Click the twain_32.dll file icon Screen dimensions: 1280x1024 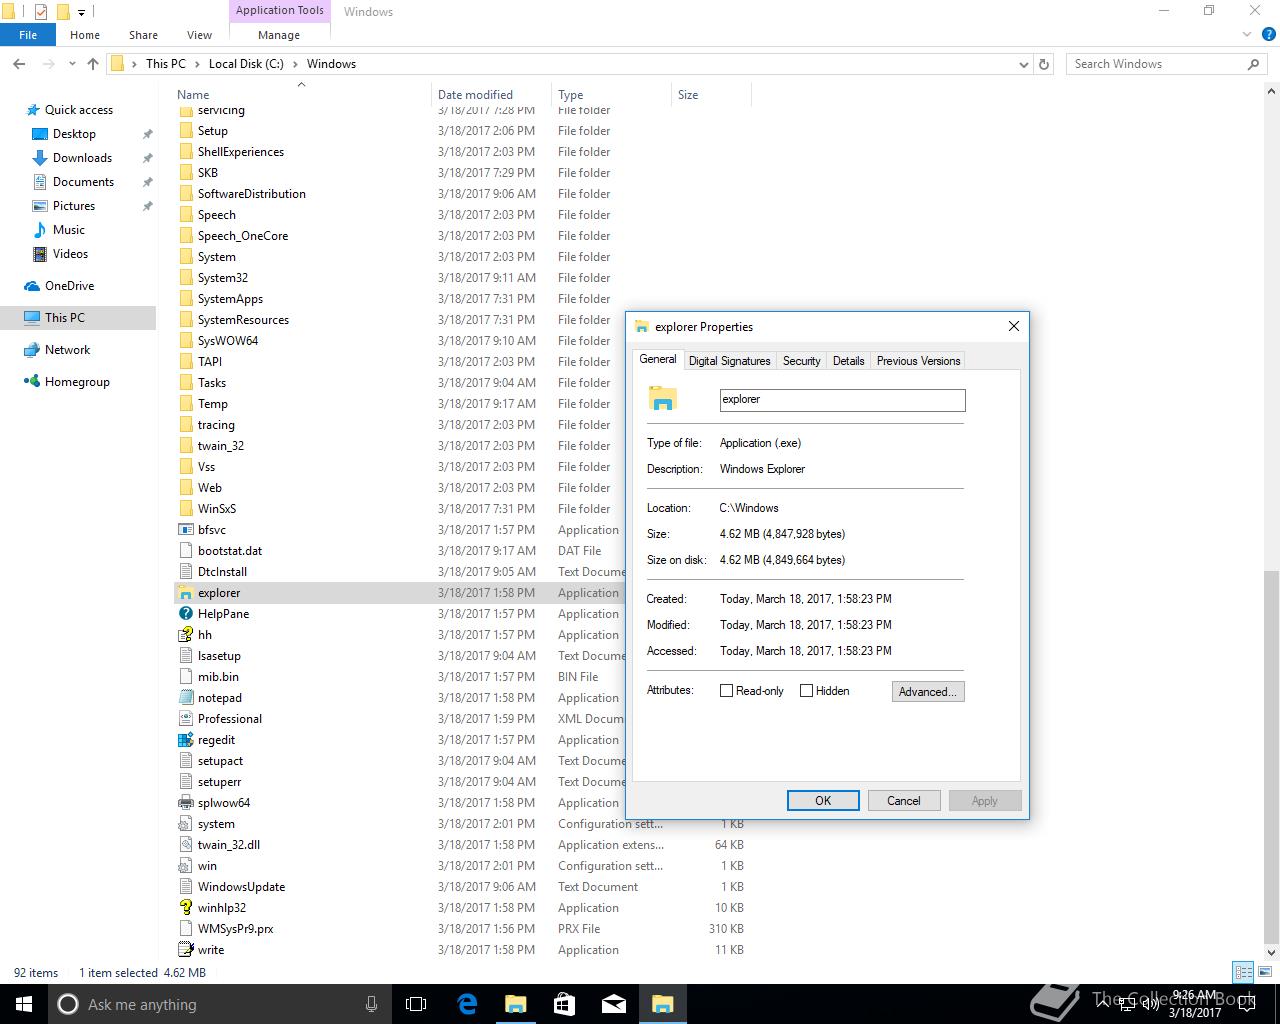185,845
